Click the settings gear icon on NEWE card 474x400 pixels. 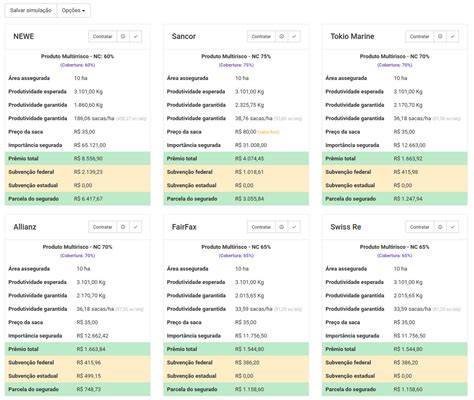123,36
